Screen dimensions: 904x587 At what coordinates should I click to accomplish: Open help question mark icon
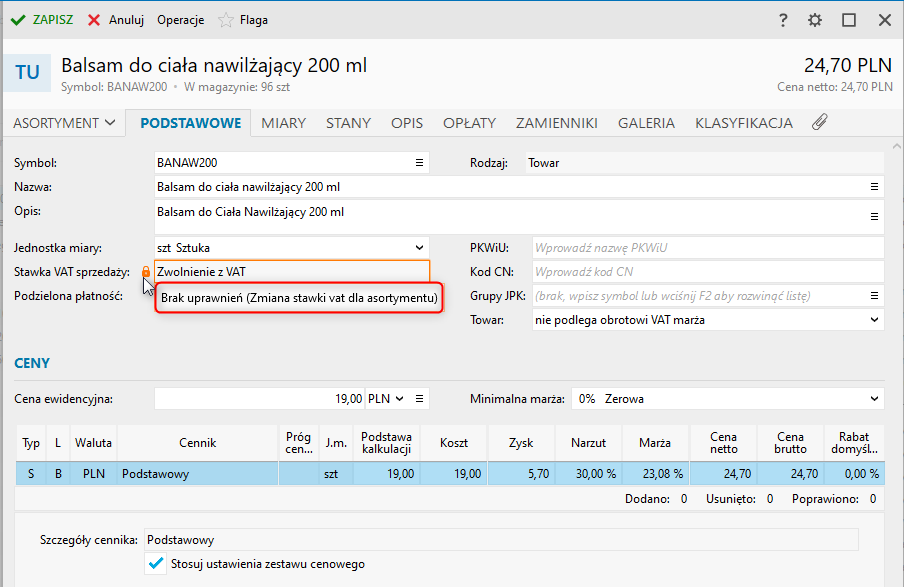coord(782,20)
